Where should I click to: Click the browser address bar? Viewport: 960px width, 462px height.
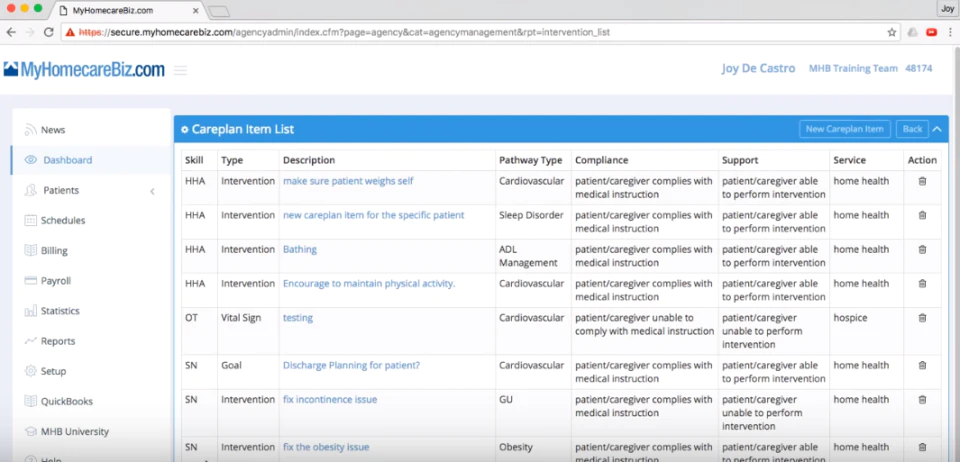(x=478, y=32)
